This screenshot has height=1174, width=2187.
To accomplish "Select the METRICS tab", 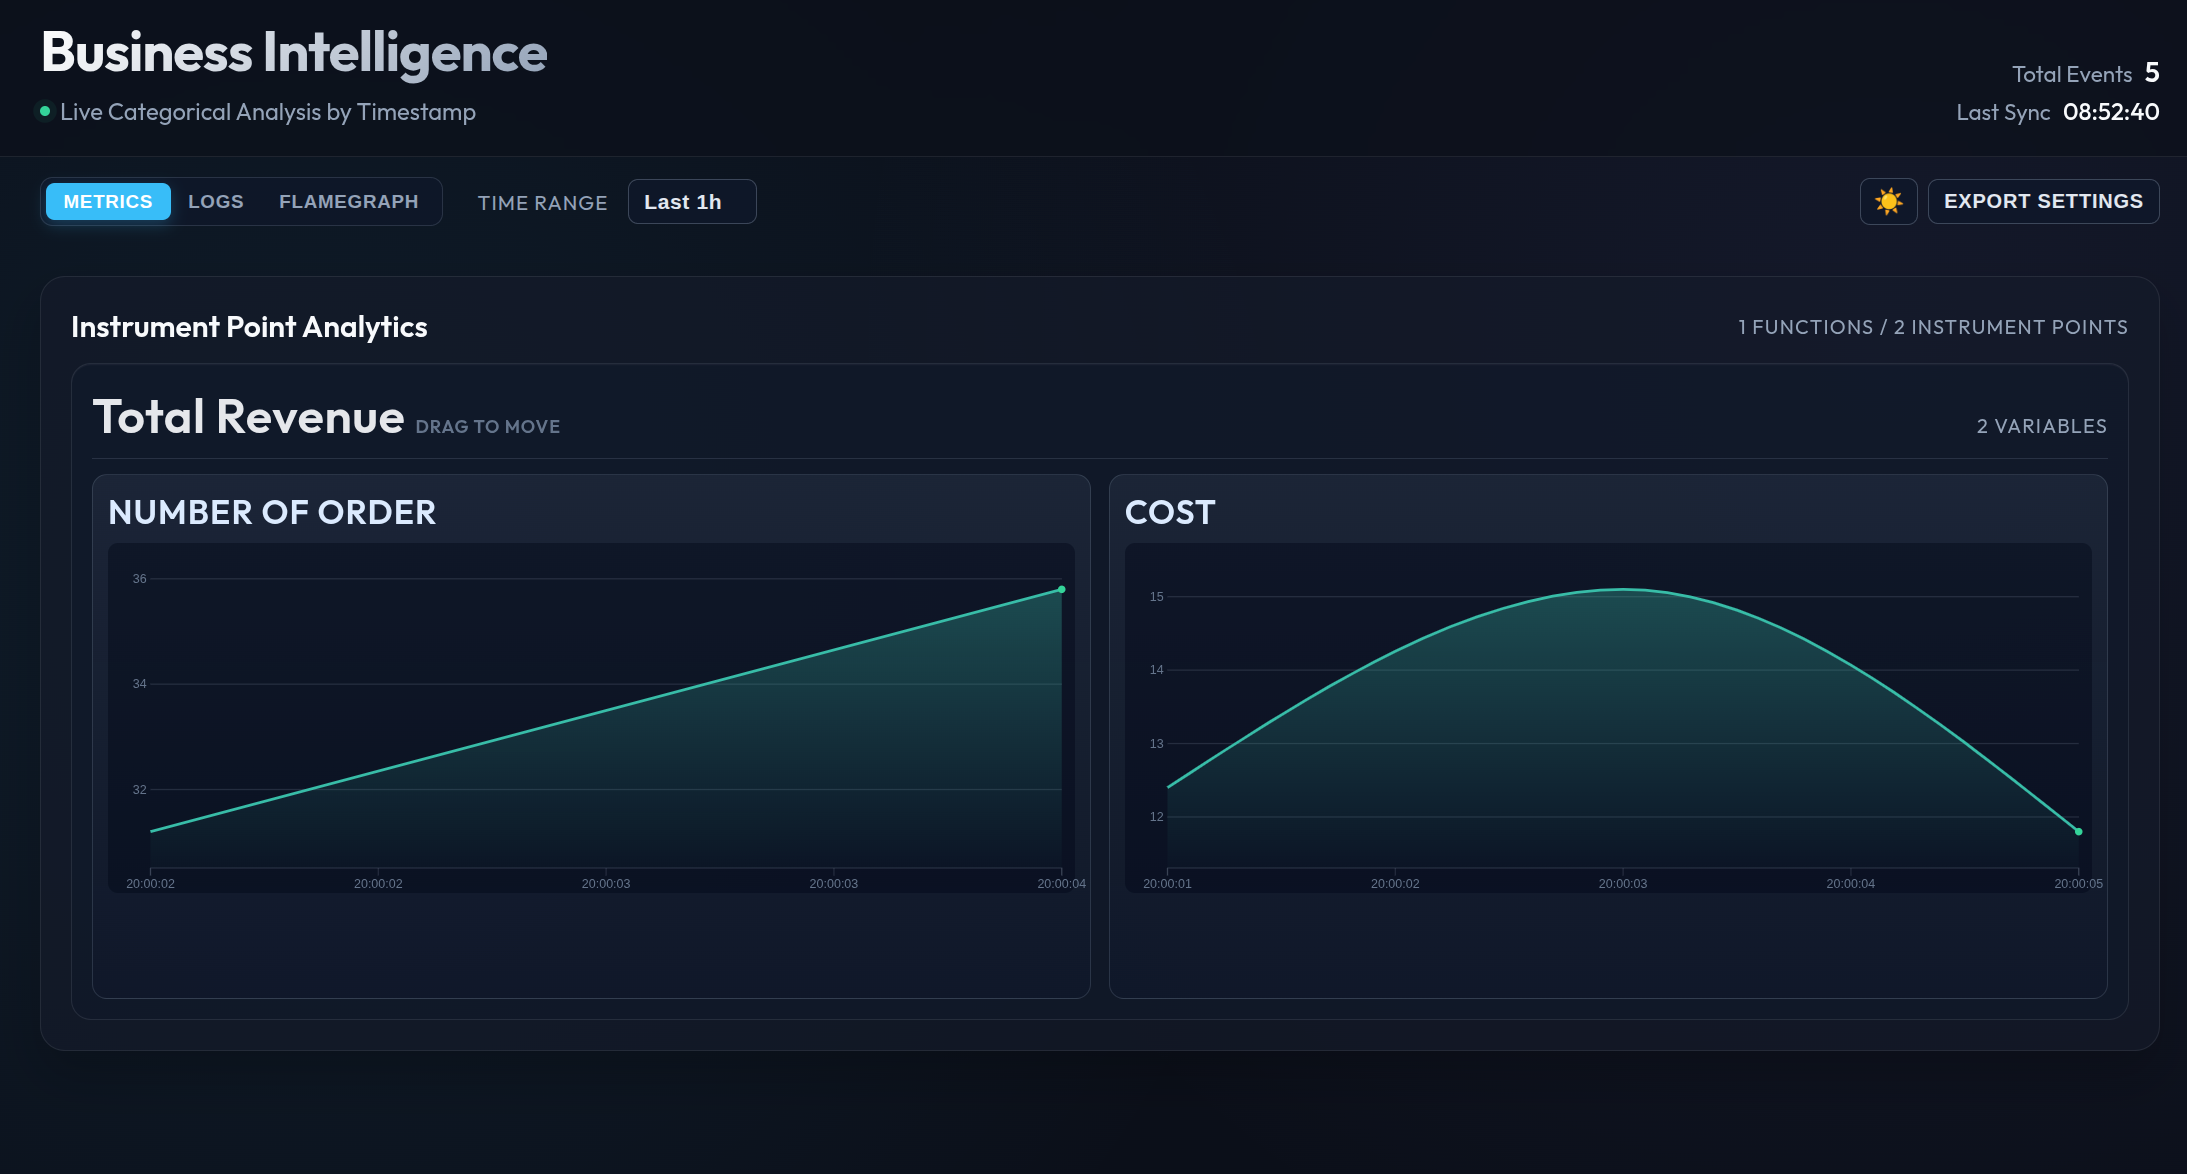I will pos(107,201).
